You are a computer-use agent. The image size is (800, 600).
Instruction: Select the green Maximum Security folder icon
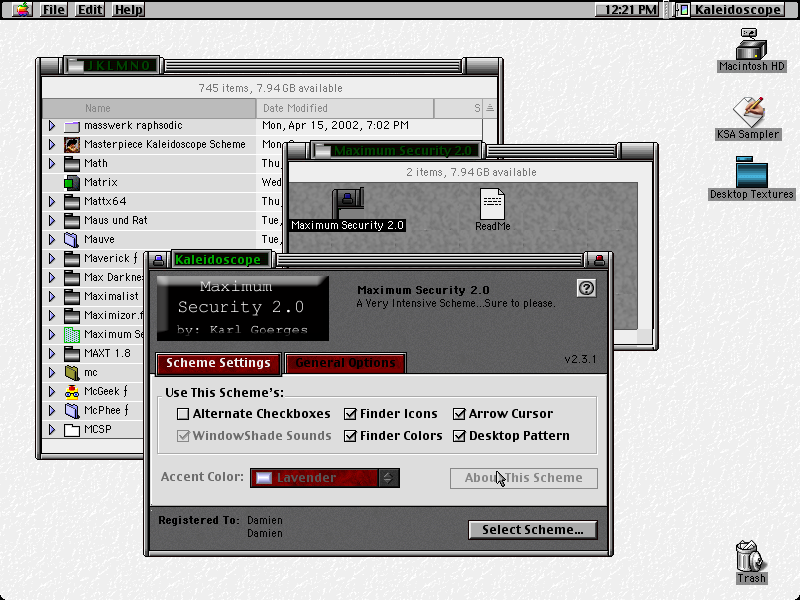72,335
